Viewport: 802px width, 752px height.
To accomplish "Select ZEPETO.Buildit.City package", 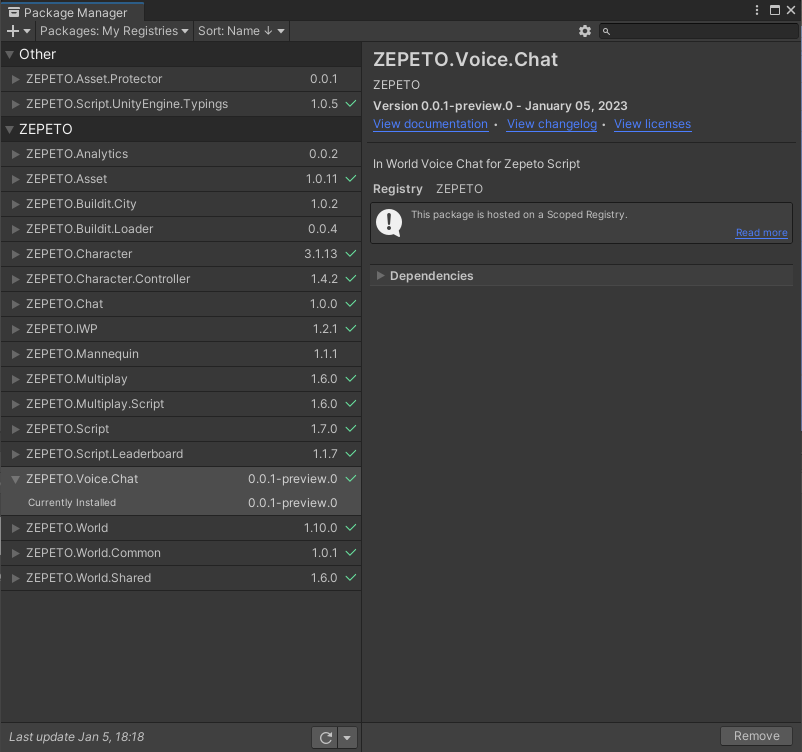I will pos(181,204).
